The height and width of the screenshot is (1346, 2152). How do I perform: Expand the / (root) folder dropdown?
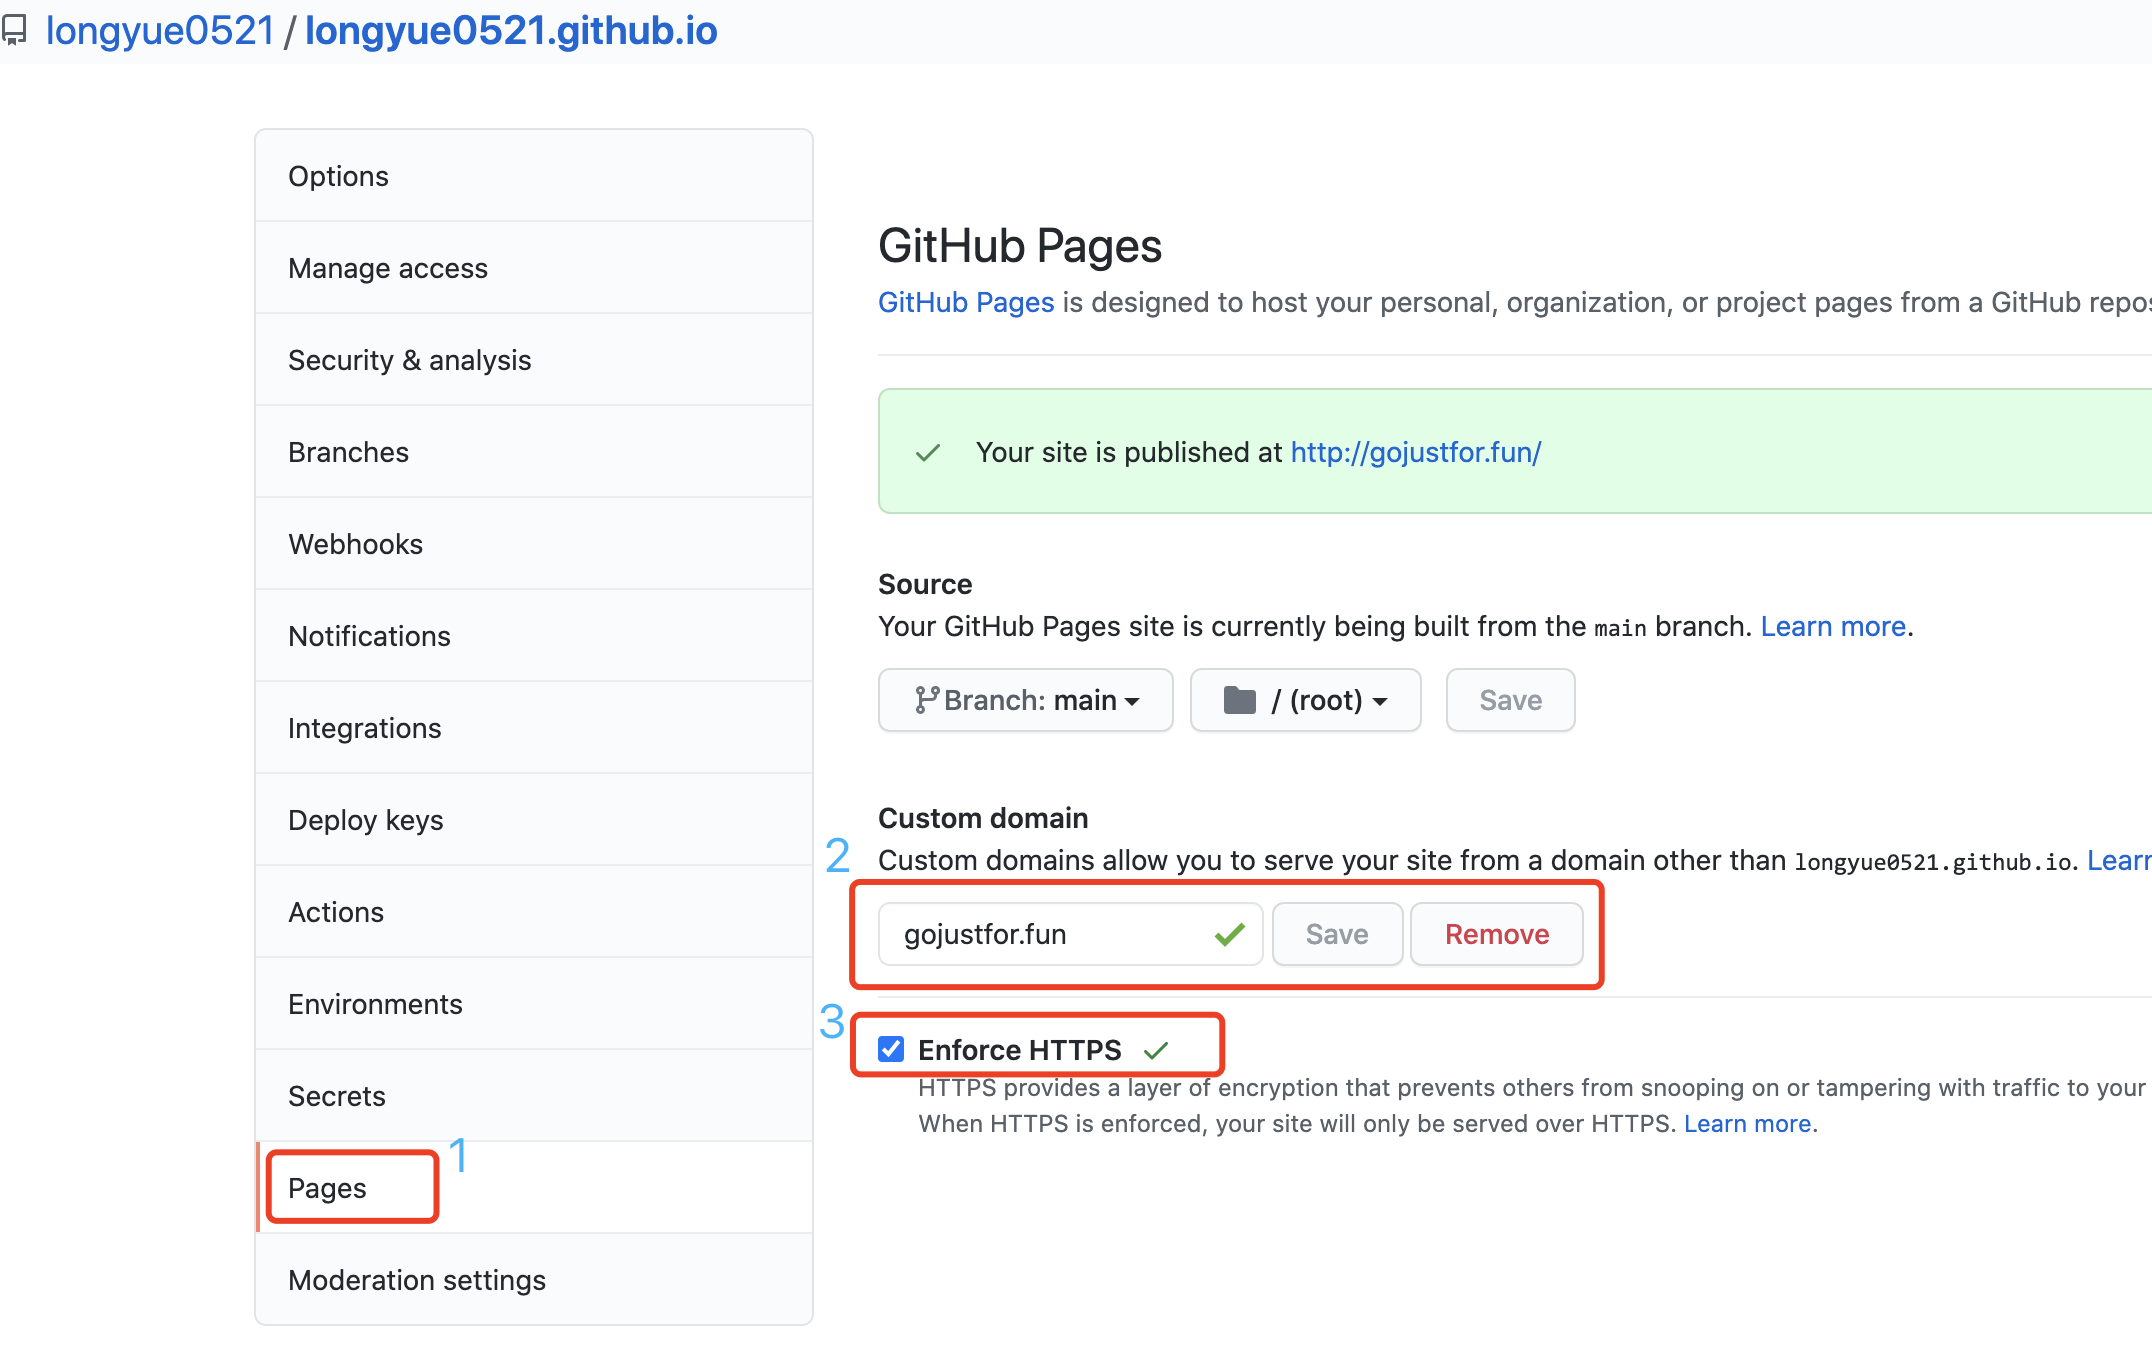click(x=1305, y=700)
